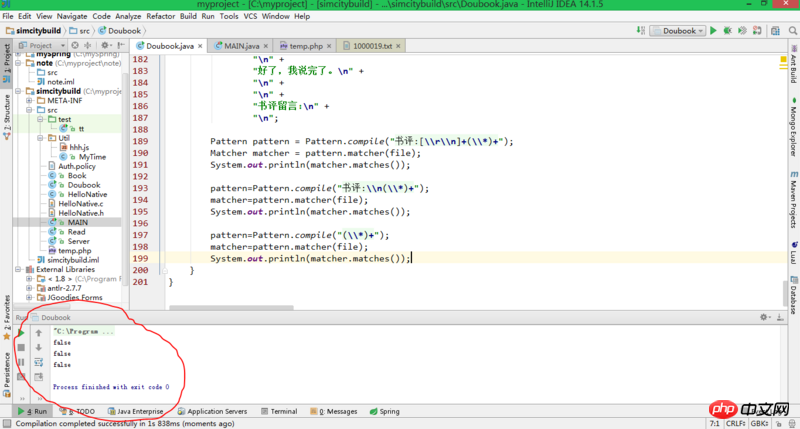Close the temp.php tab
Screen dimensions: 800x429
[x=329, y=46]
